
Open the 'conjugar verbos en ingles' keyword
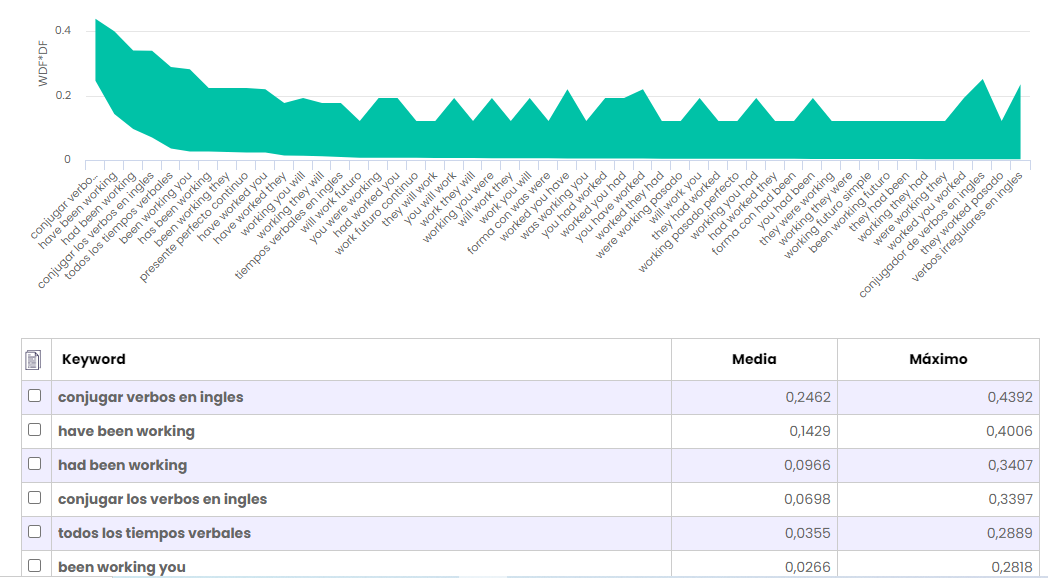150,397
